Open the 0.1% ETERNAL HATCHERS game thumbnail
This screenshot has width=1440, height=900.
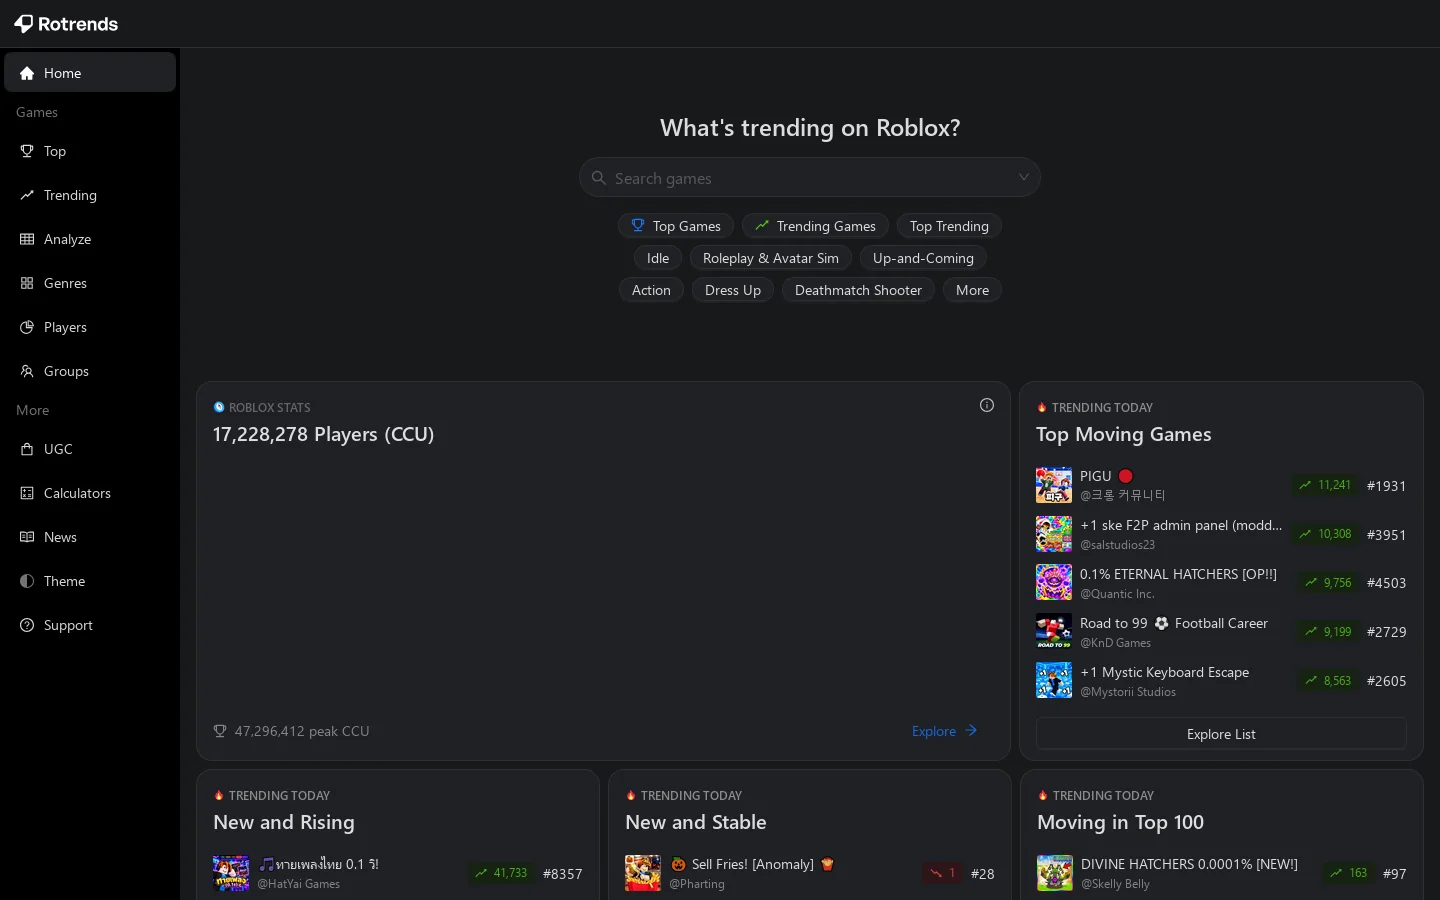coord(1054,582)
